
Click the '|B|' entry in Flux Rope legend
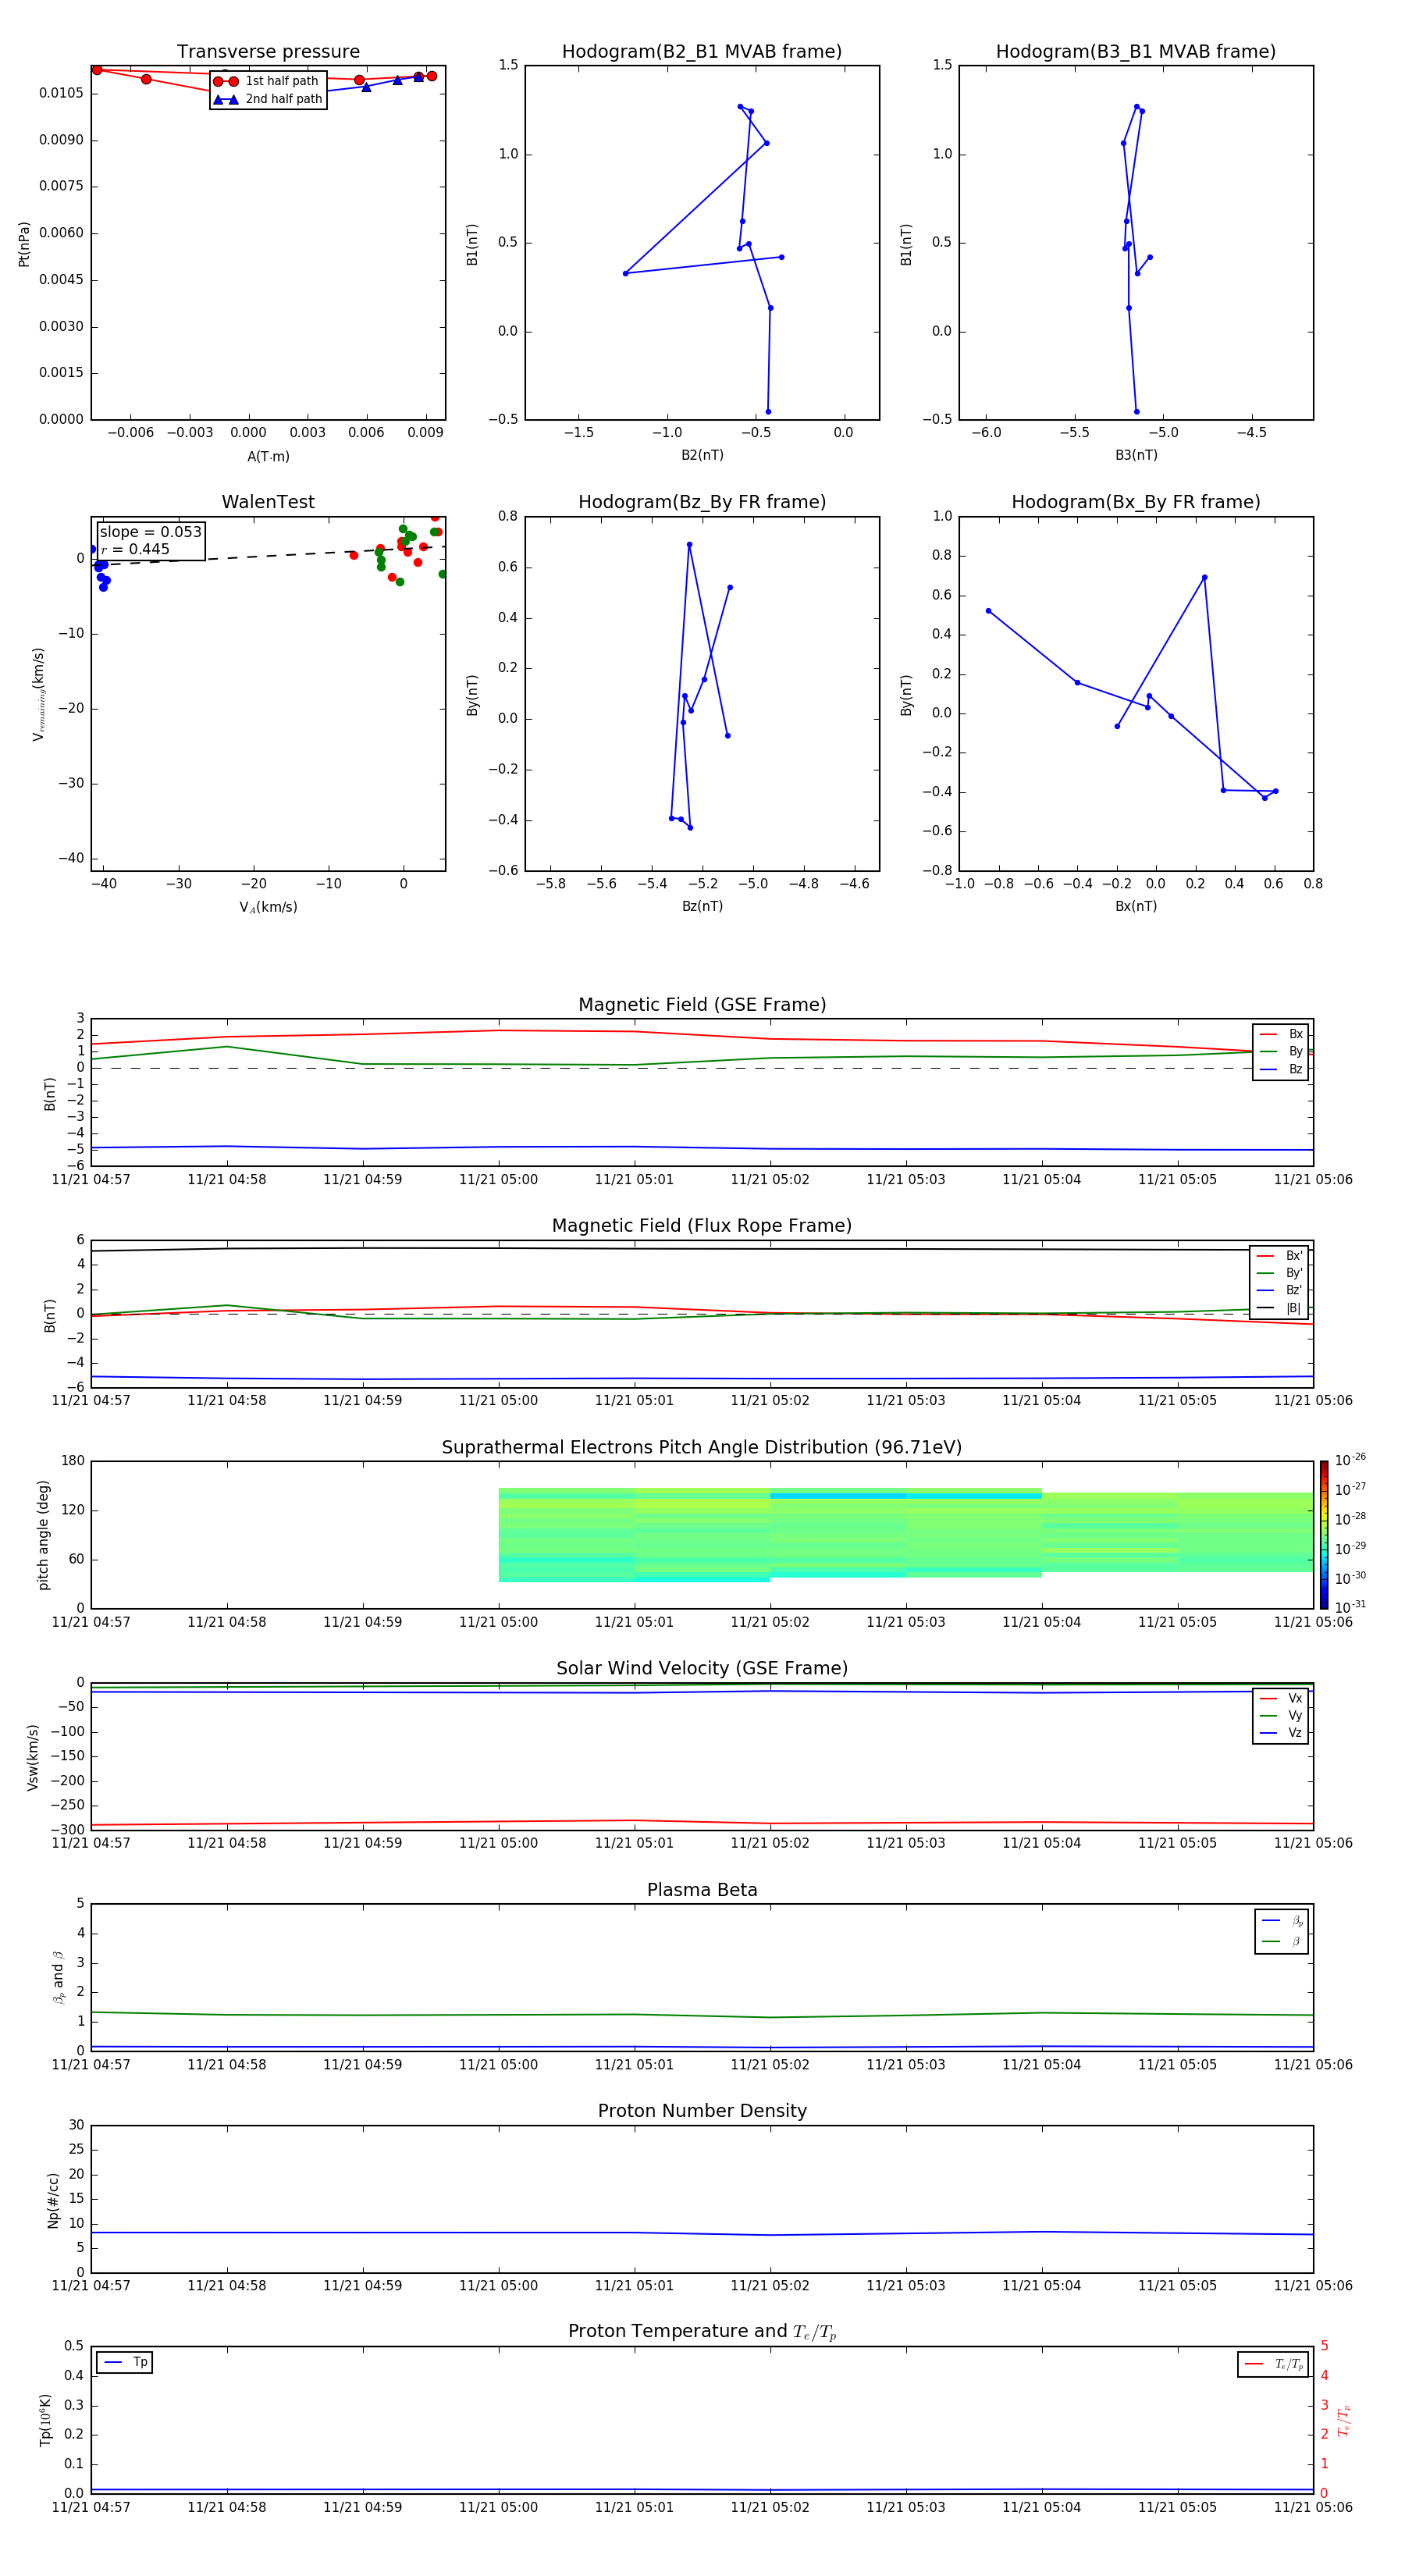(x=1280, y=1308)
